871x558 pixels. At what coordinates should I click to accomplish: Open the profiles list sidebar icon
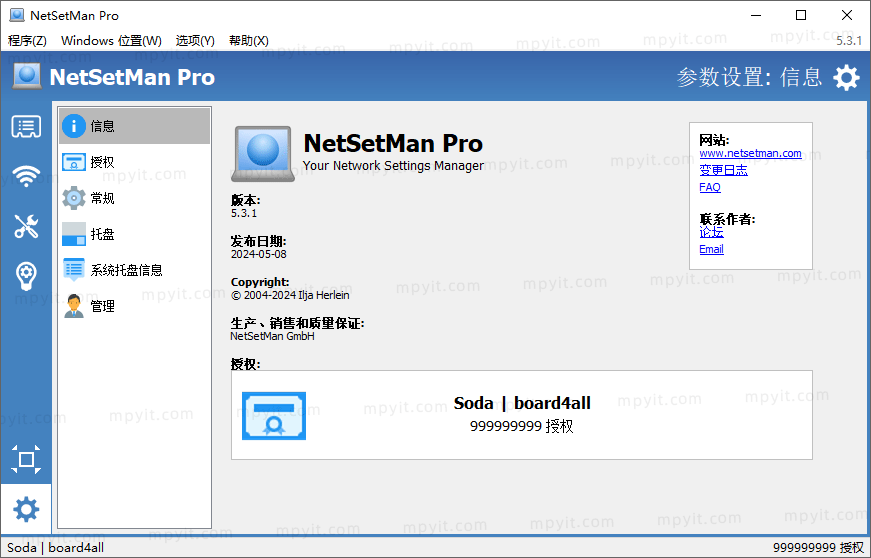[26, 127]
